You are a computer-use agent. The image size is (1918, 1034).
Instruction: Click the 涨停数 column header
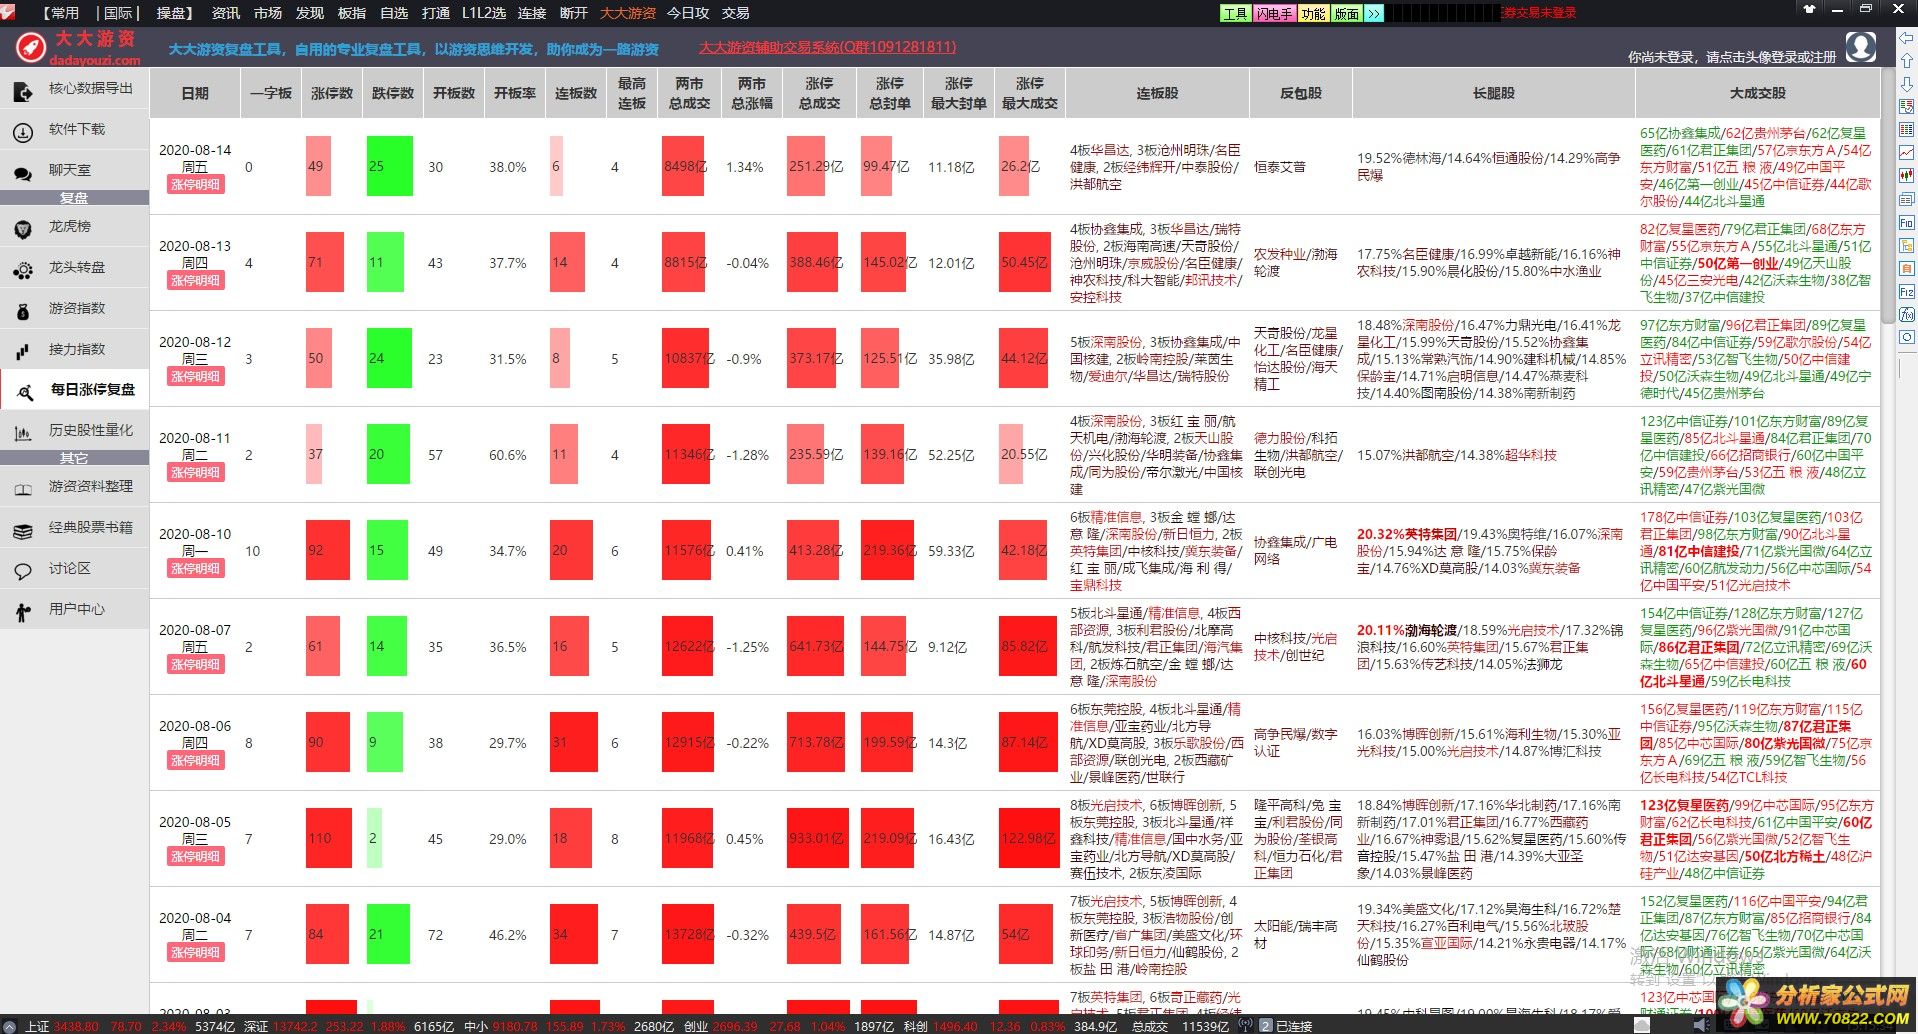pyautogui.click(x=332, y=93)
